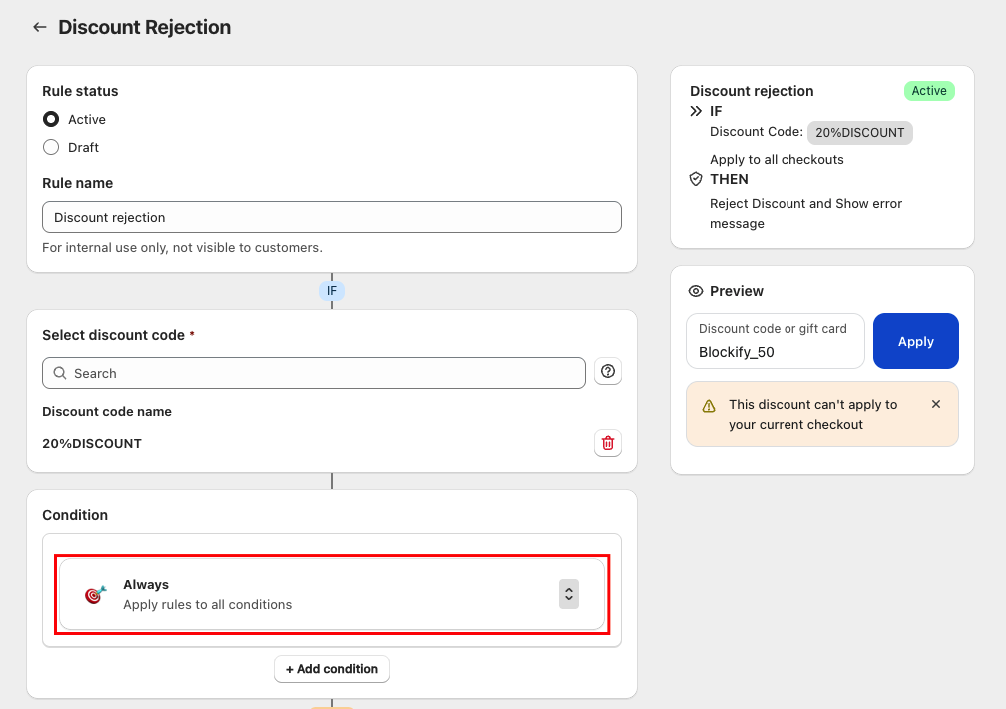1006x709 pixels.
Task: Open the condition type stepper arrows
Action: pyautogui.click(x=569, y=594)
